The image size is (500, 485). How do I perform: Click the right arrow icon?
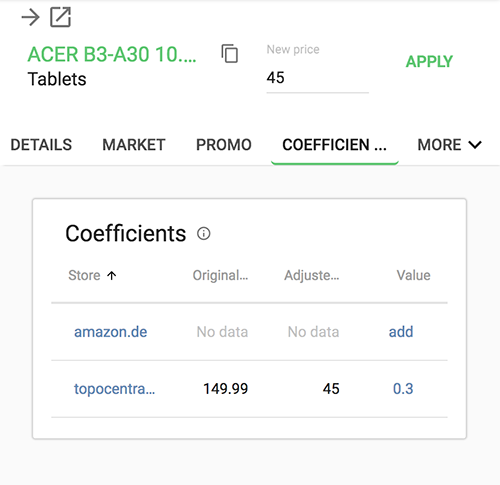[30, 17]
